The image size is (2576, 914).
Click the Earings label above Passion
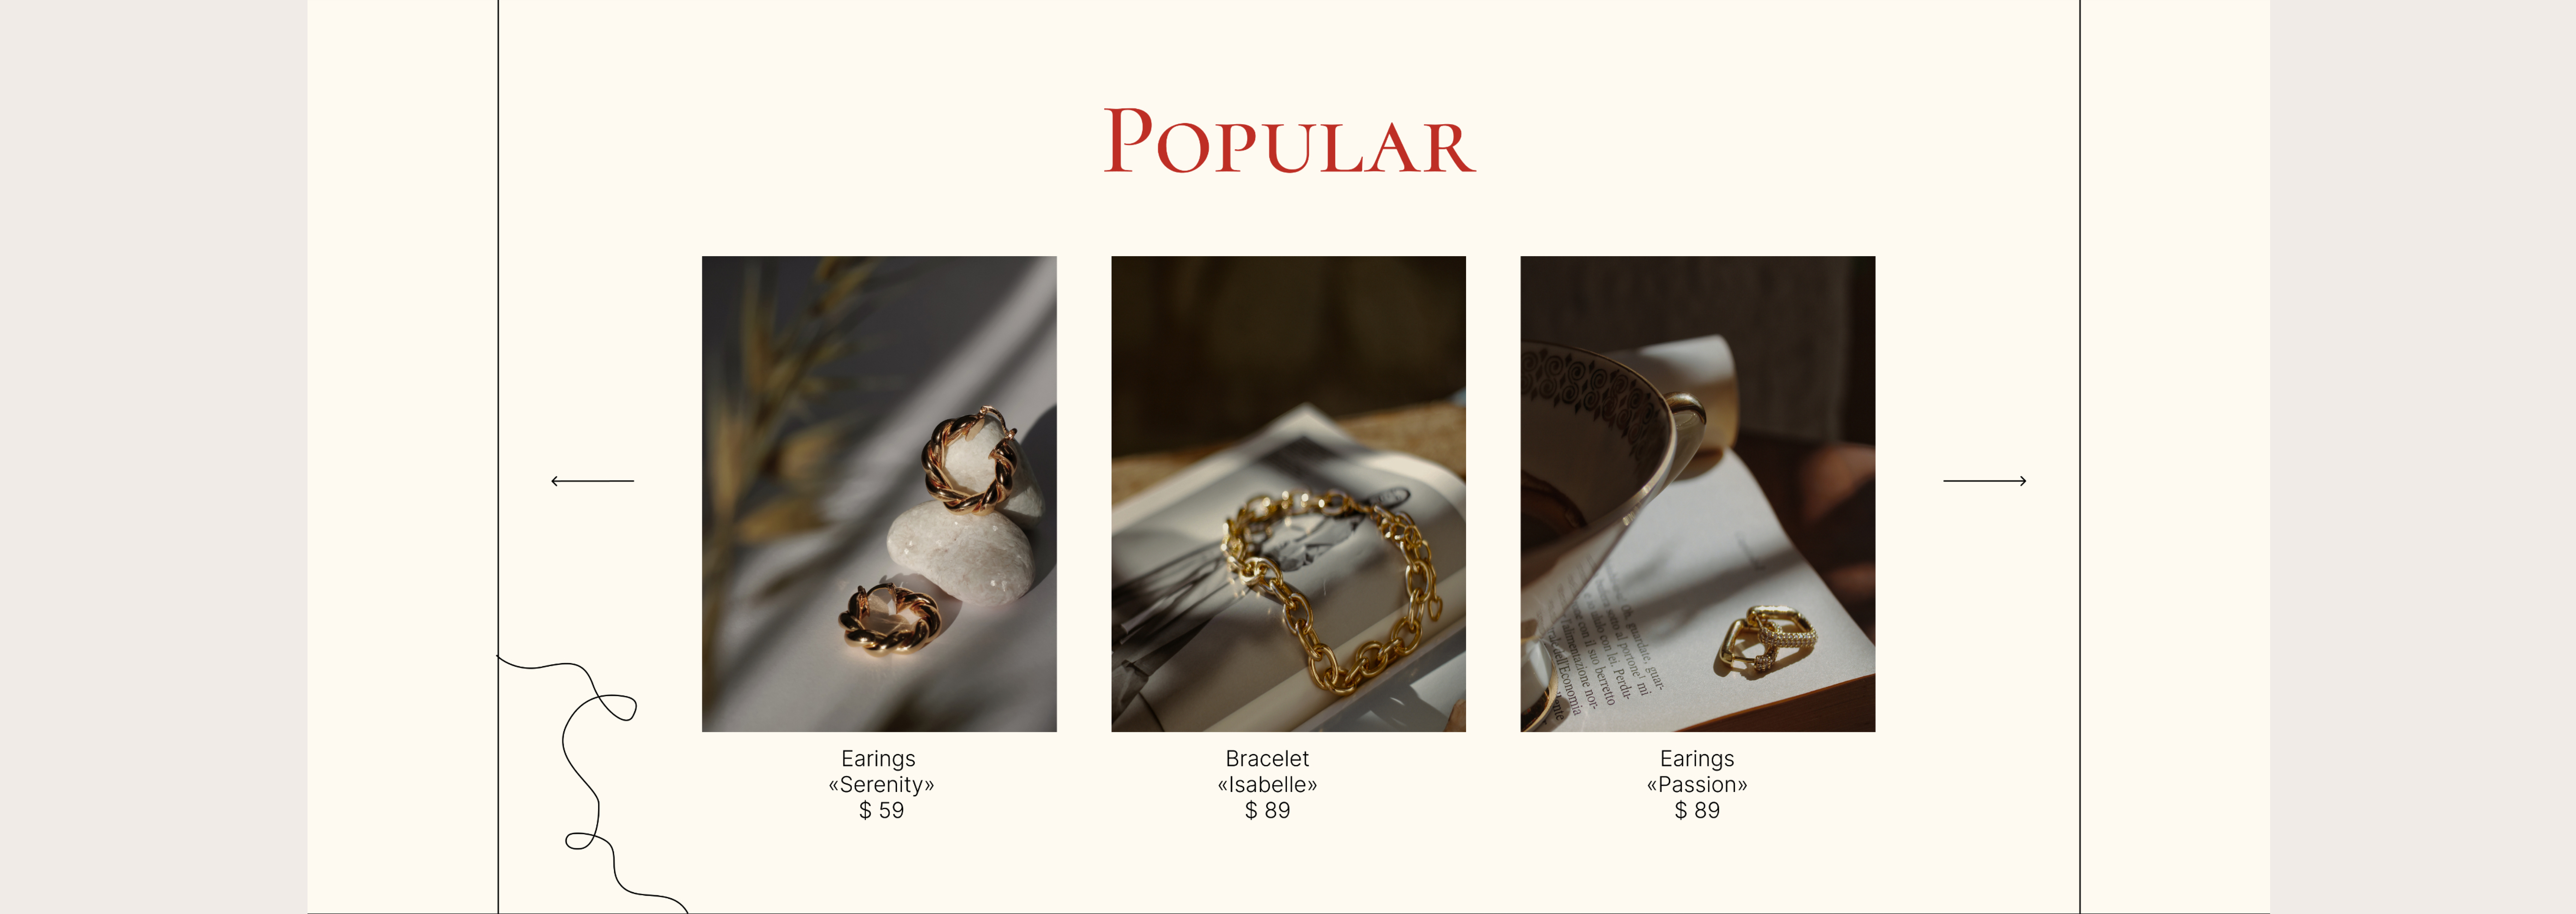1697,759
